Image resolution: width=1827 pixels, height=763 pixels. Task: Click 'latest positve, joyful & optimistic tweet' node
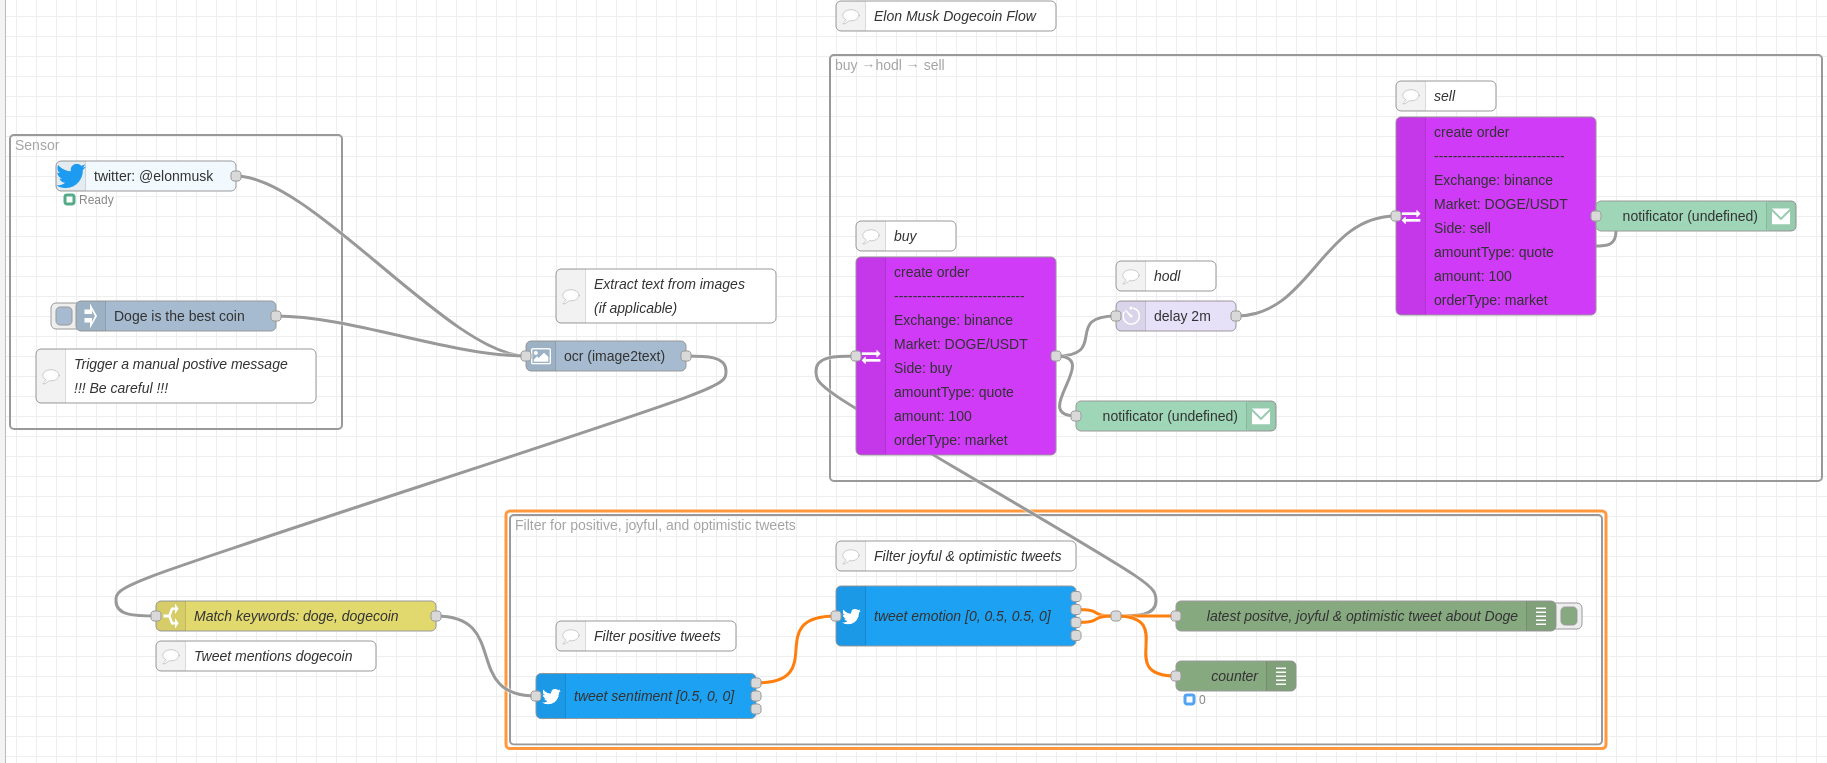click(1366, 616)
